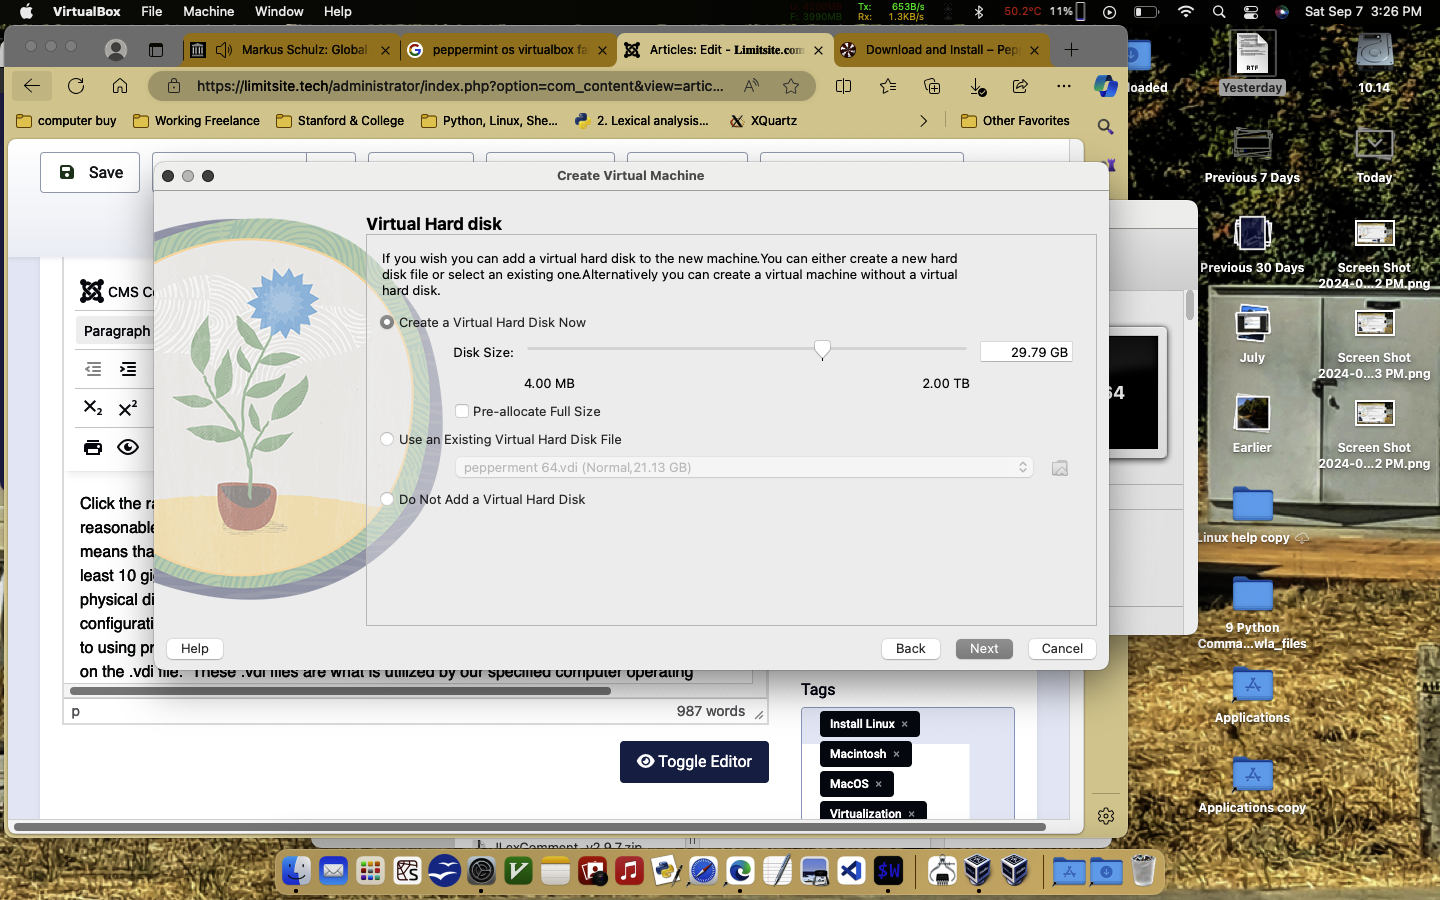Select Do Not Add a Virtual Hard Disk
The width and height of the screenshot is (1440, 900).
click(x=387, y=499)
